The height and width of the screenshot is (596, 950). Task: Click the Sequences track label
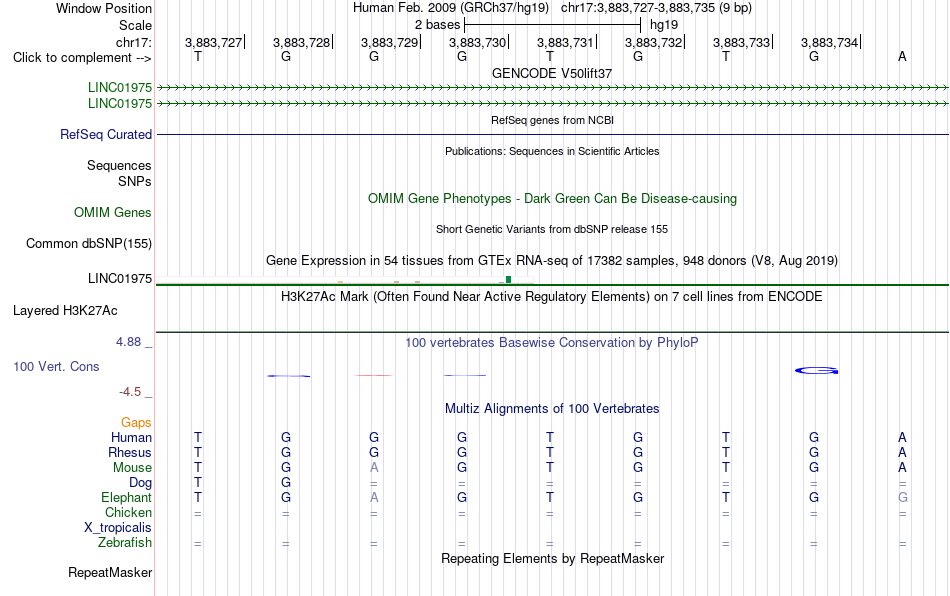tap(119, 165)
